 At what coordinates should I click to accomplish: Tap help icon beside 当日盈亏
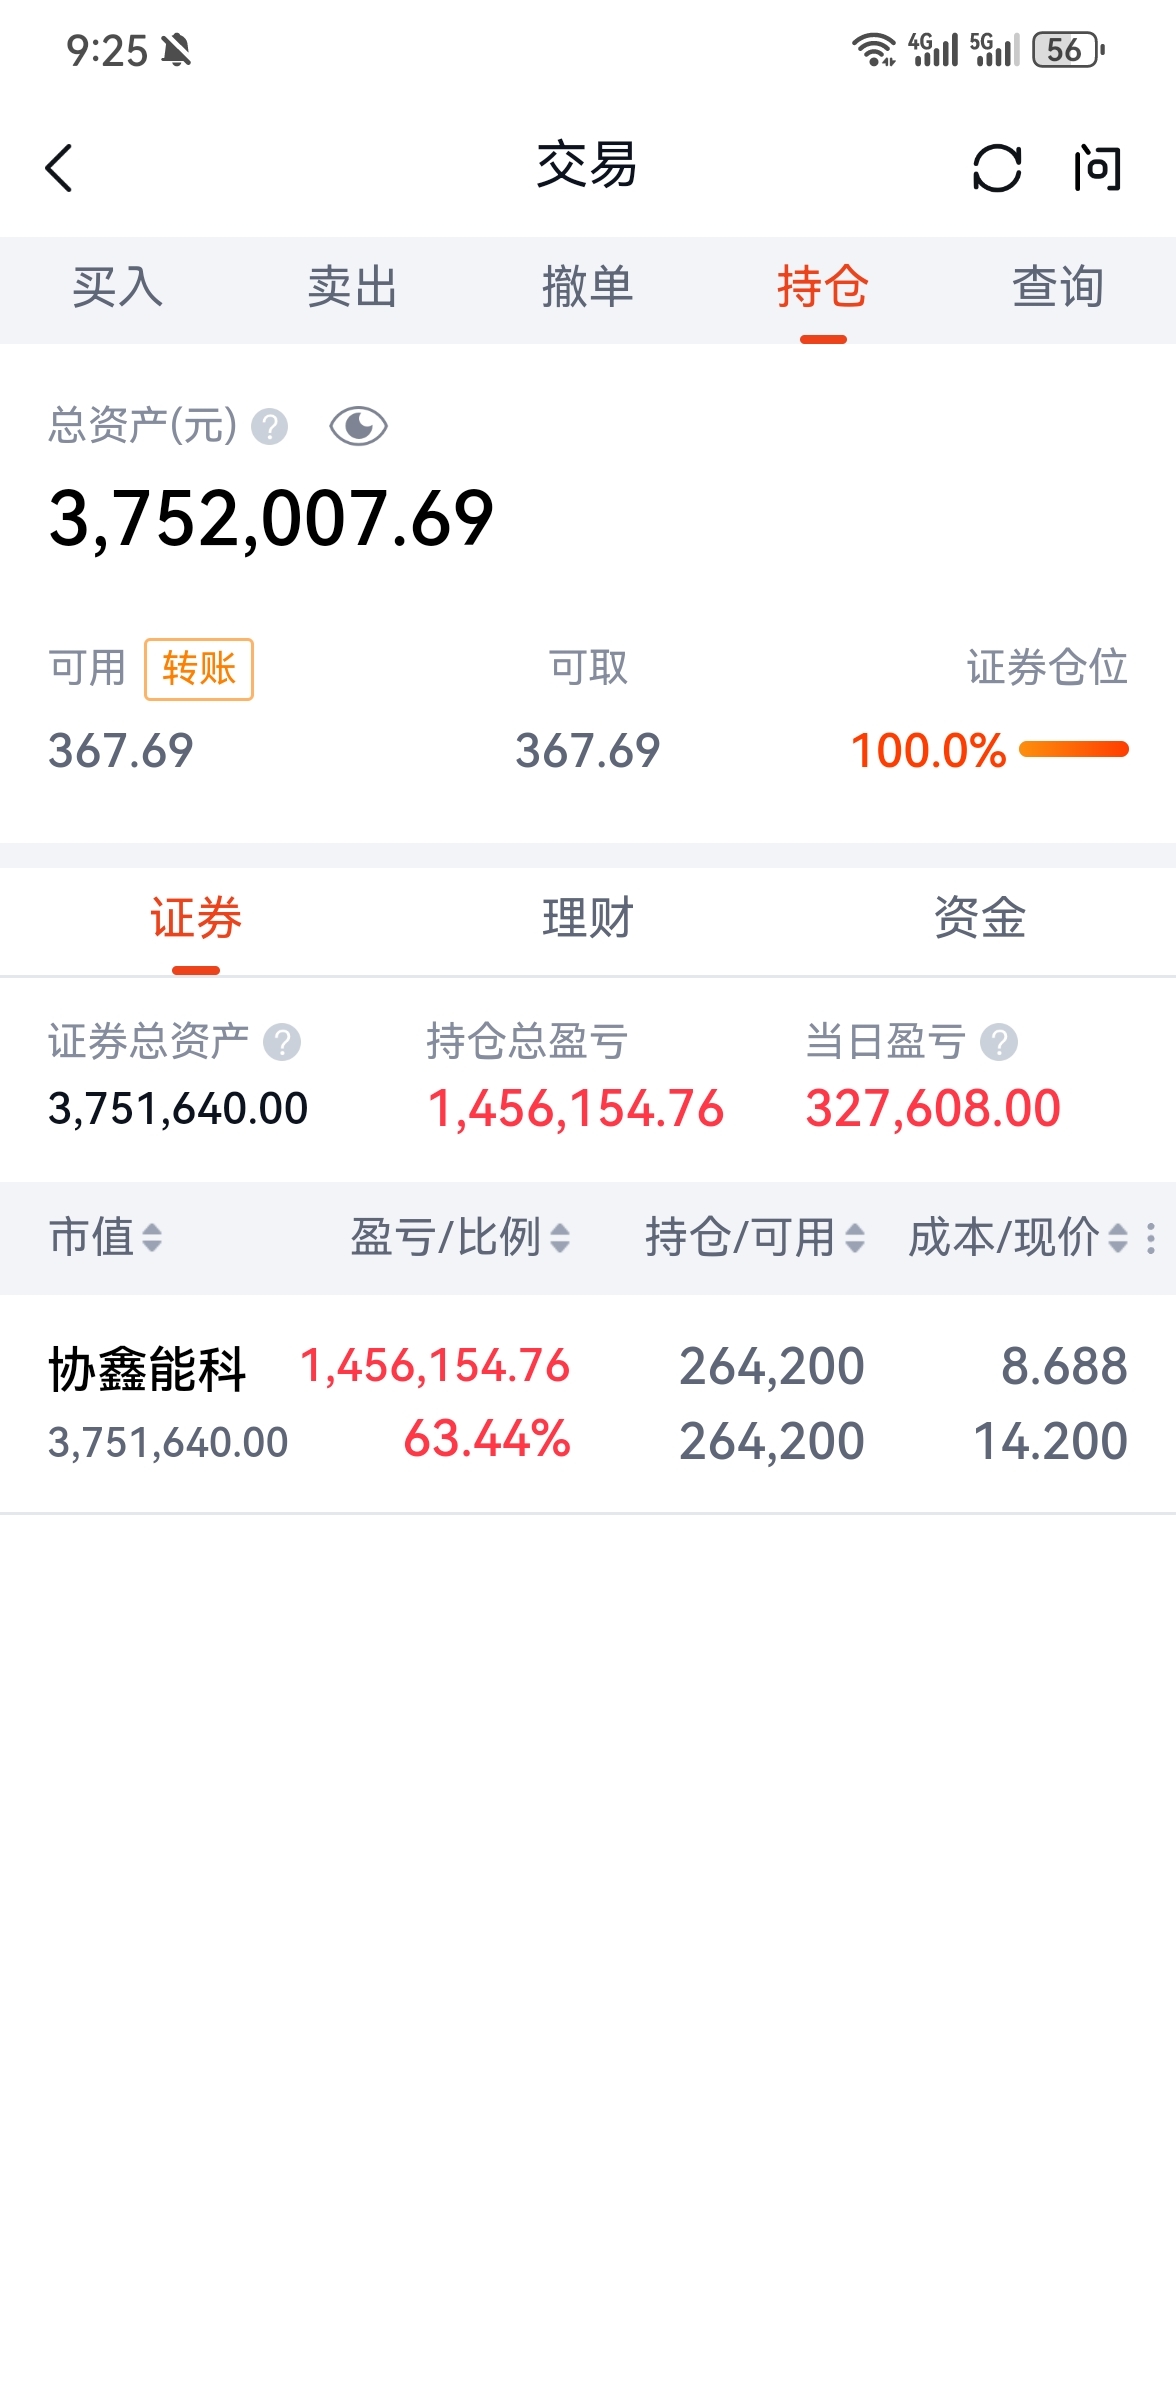tap(998, 1042)
